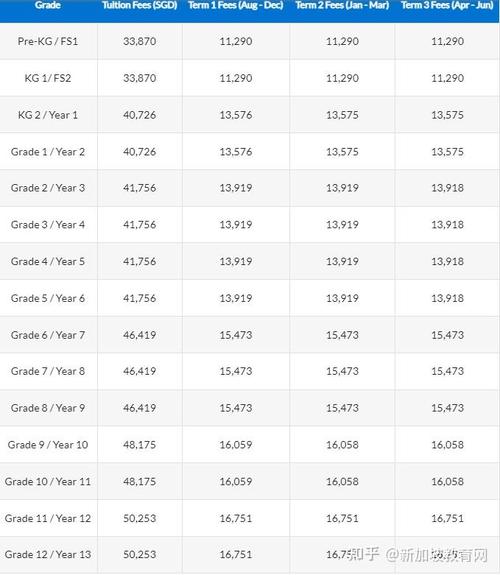This screenshot has width=500, height=575.
Task: Select the Pre-KG / FS1 row label
Action: (x=48, y=41)
